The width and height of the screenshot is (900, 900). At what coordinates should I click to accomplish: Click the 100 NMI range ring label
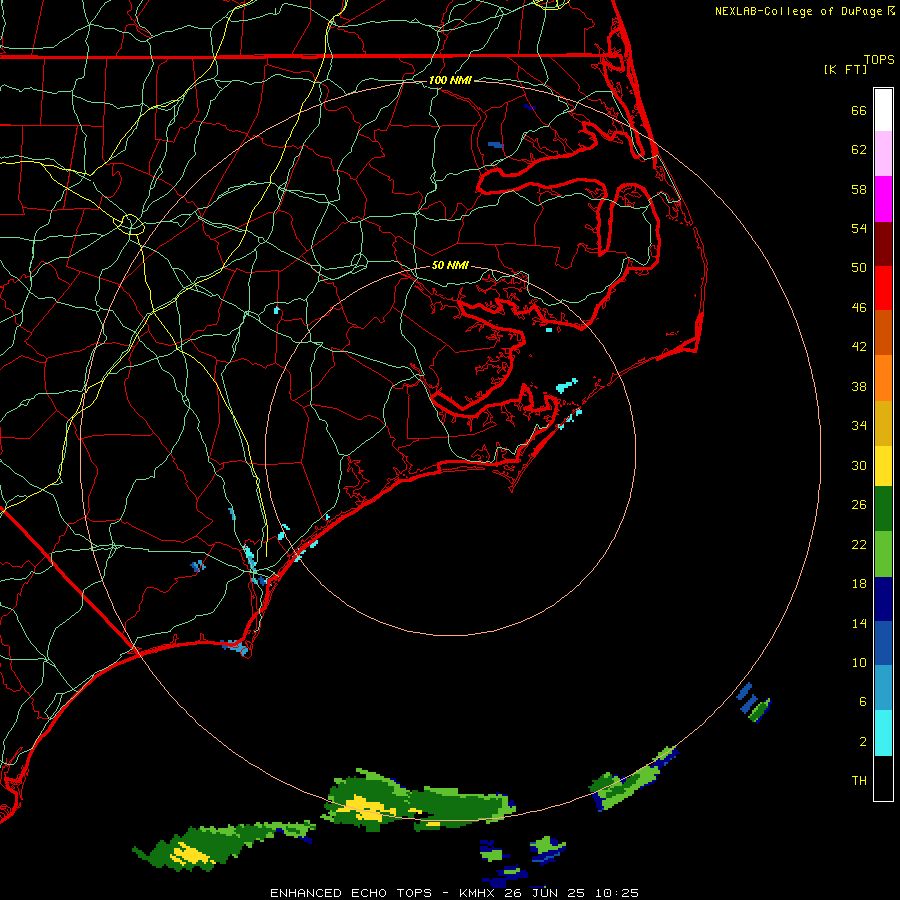(x=449, y=80)
